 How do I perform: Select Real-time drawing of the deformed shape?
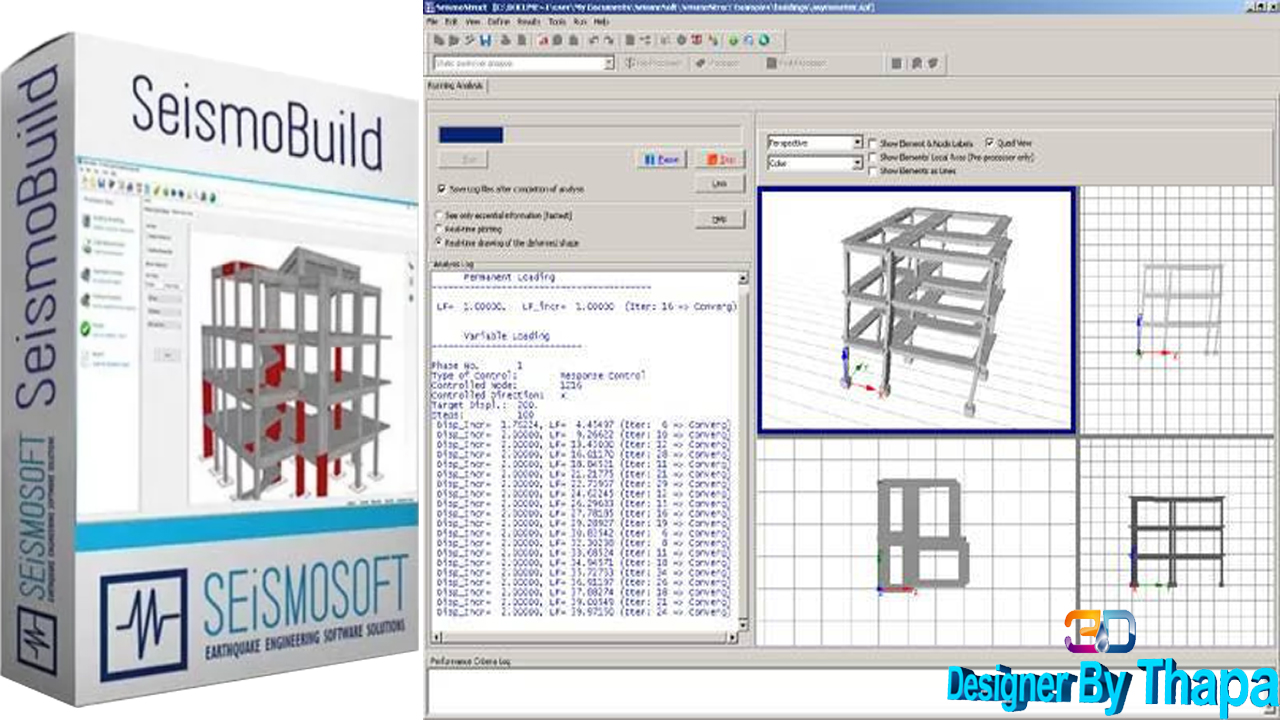click(441, 242)
